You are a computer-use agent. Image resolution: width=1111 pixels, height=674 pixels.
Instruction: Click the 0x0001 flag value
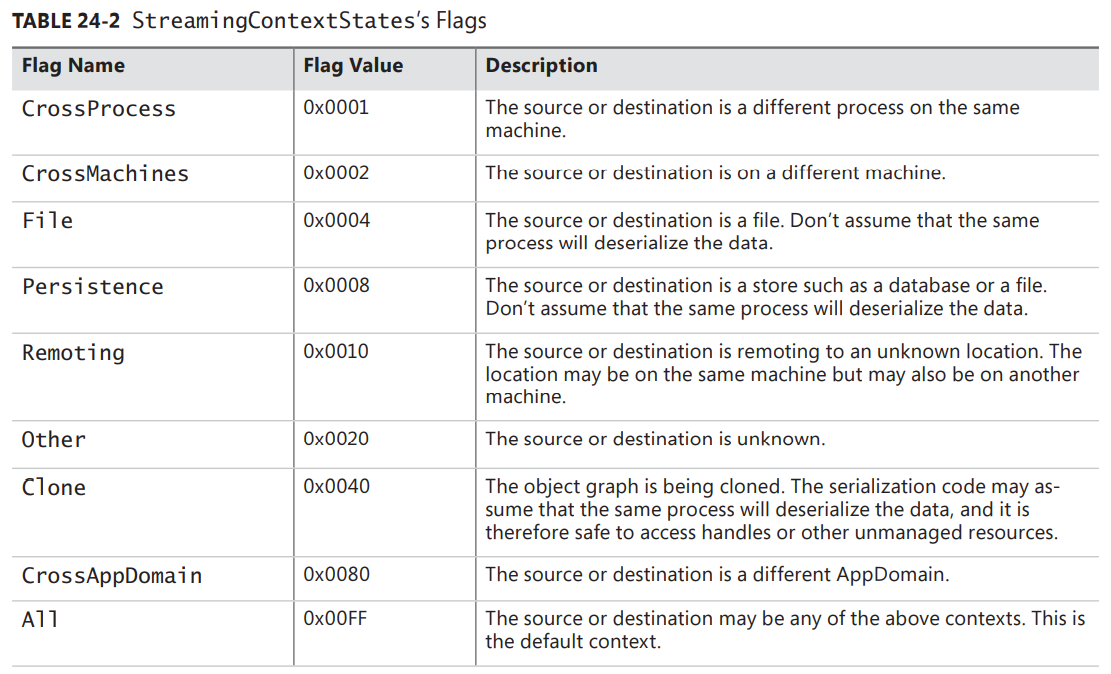tap(336, 107)
